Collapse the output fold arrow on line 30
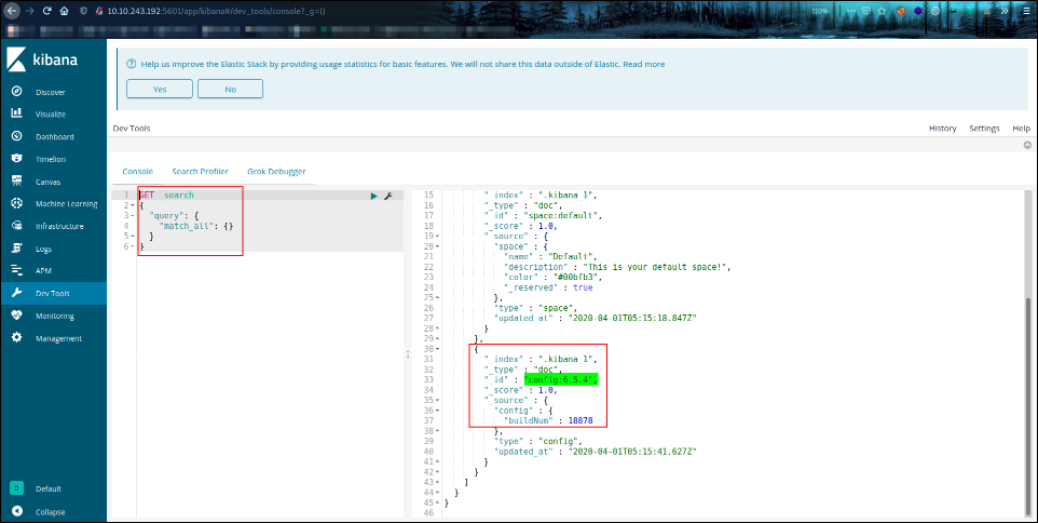This screenshot has height=523, width=1038. (438, 349)
